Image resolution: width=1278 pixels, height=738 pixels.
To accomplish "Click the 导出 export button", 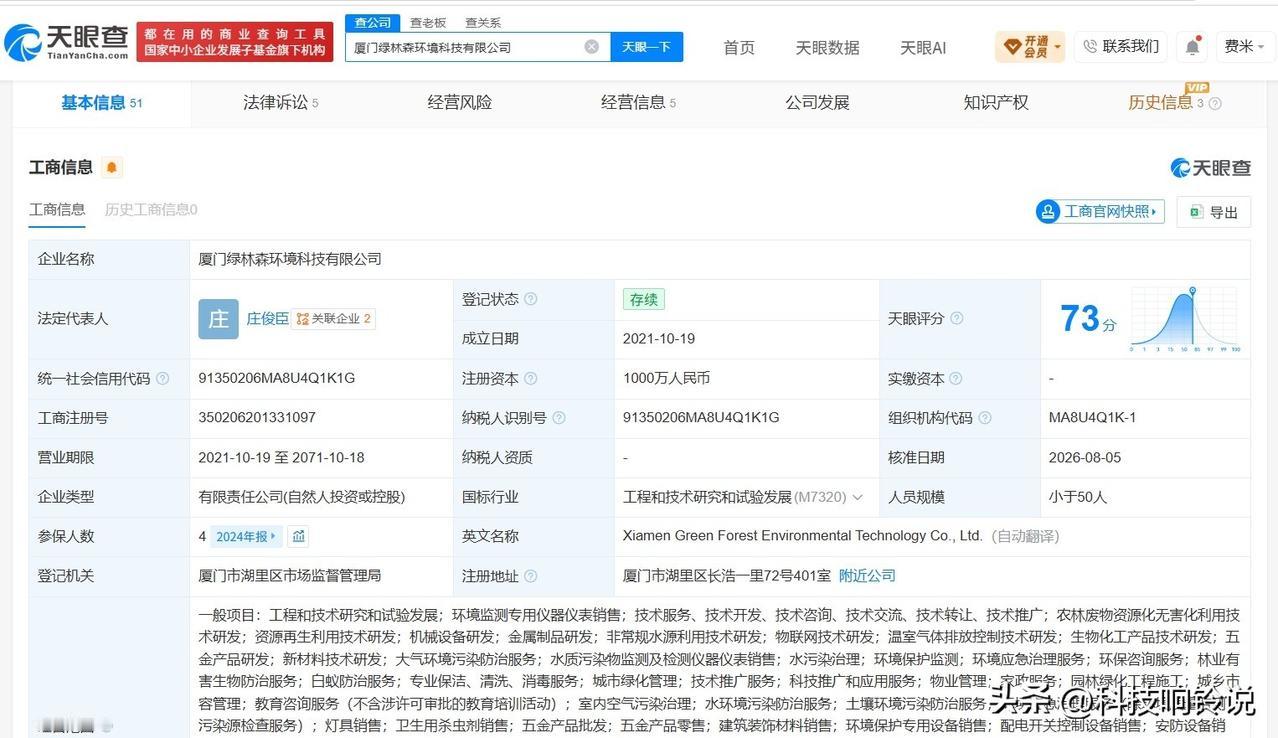I will [x=1214, y=211].
